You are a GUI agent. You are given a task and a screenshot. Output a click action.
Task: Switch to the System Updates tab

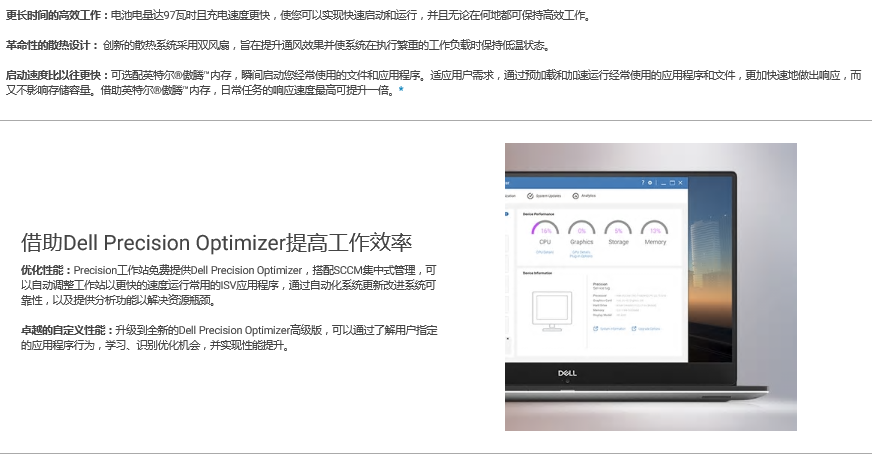546,195
